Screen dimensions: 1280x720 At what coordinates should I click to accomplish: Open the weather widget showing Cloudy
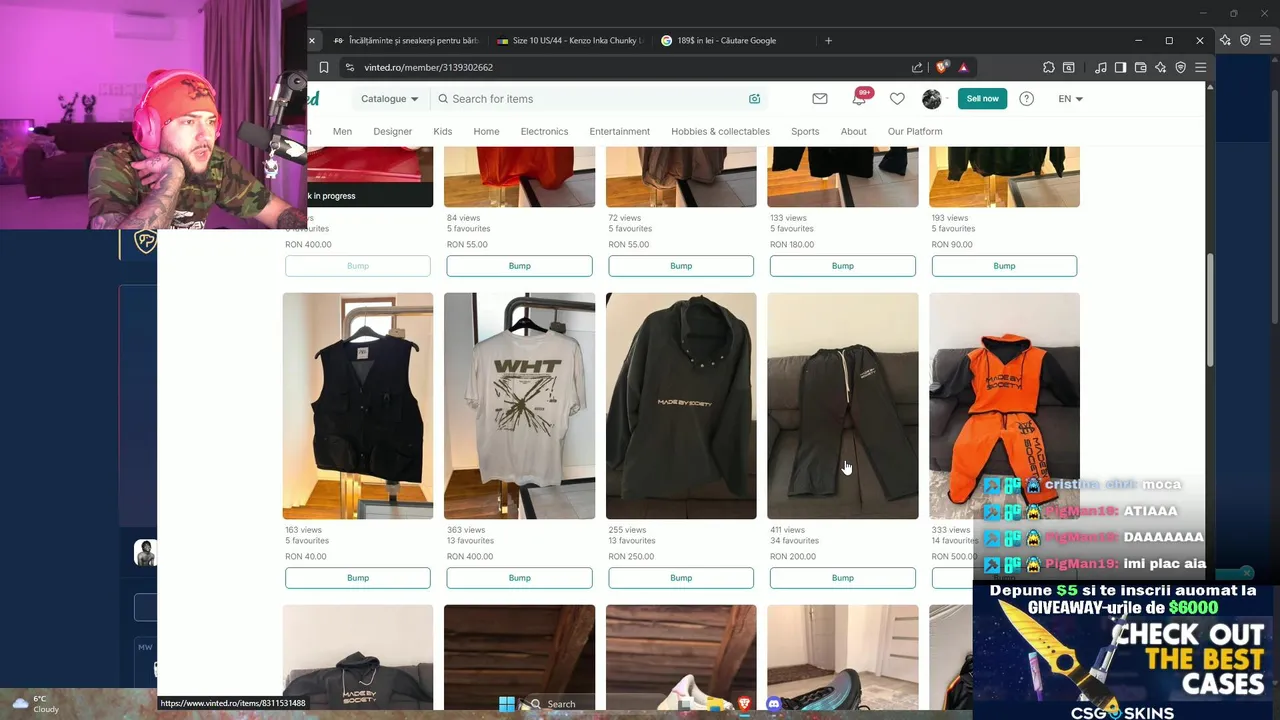tap(36, 704)
